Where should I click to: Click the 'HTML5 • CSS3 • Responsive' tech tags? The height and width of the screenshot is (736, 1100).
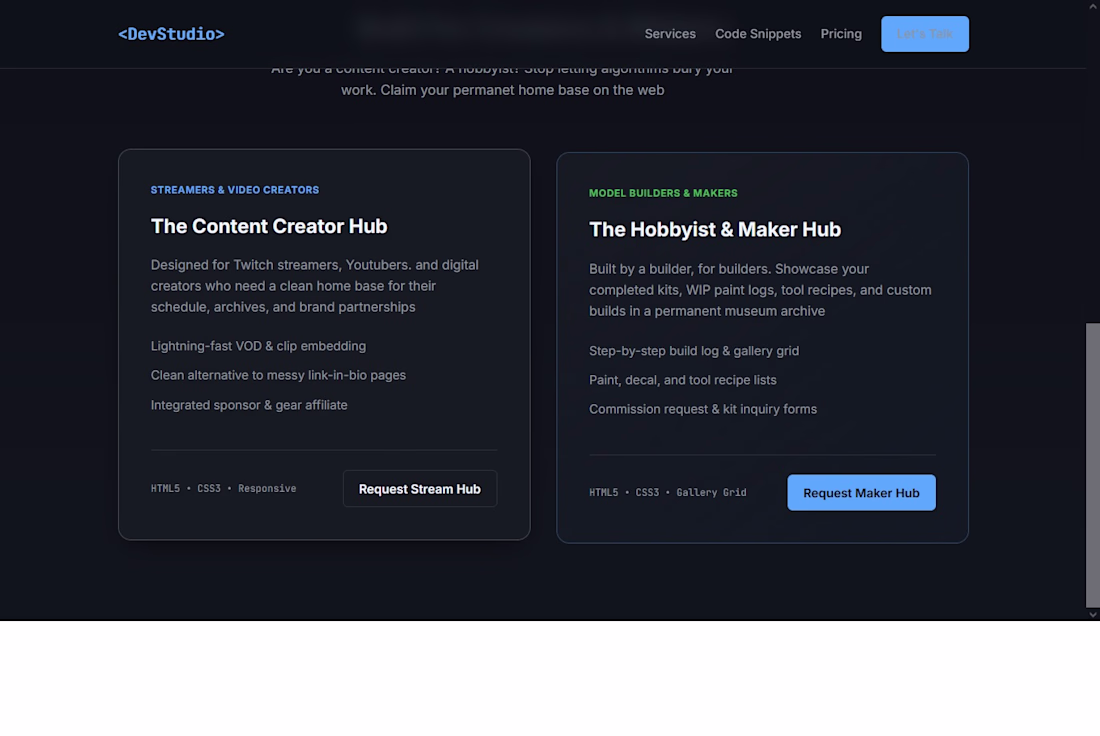click(223, 488)
